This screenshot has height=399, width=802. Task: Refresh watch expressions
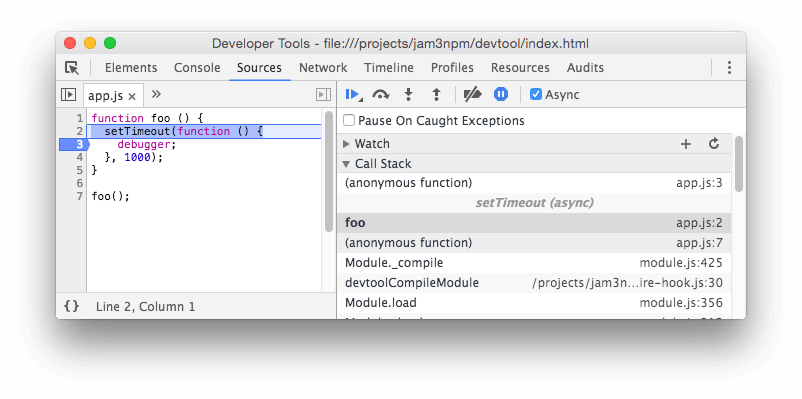pyautogui.click(x=714, y=144)
